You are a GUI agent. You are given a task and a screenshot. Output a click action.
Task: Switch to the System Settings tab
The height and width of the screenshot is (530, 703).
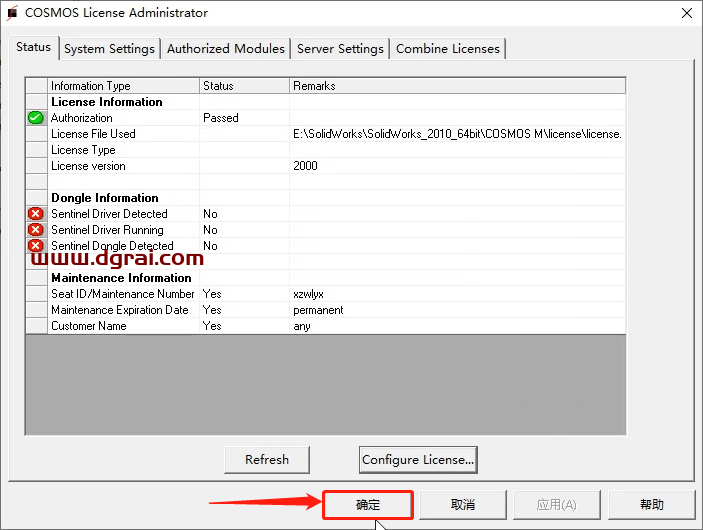coord(109,48)
